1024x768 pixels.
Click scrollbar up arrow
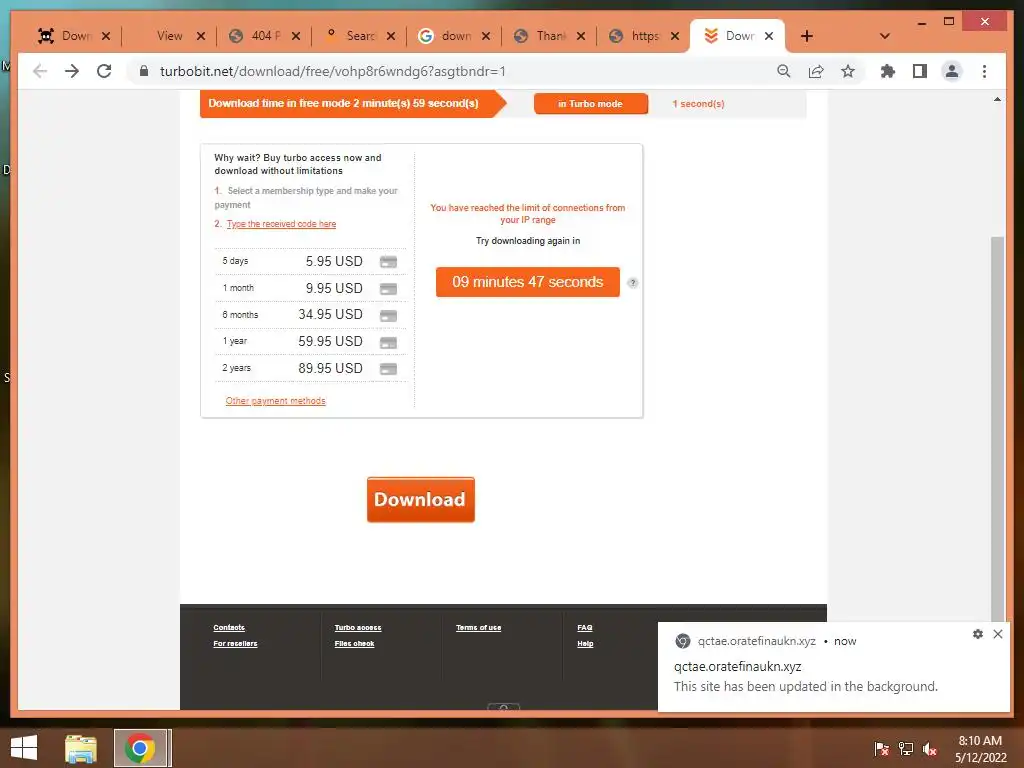click(997, 99)
